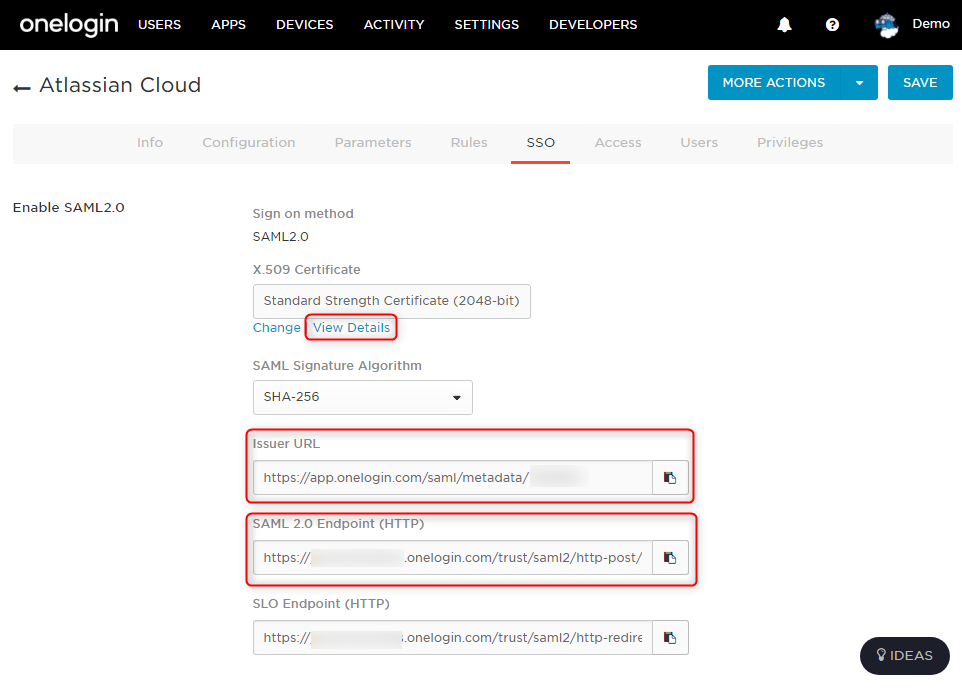Open the DEVICES menu
Screen dimensions: 962x690
coord(304,25)
